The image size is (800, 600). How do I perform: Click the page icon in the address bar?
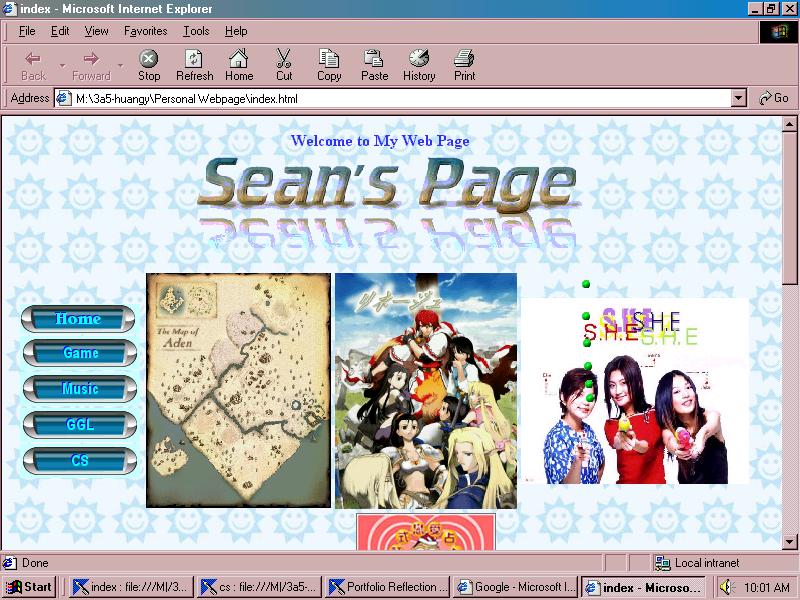pyautogui.click(x=63, y=98)
